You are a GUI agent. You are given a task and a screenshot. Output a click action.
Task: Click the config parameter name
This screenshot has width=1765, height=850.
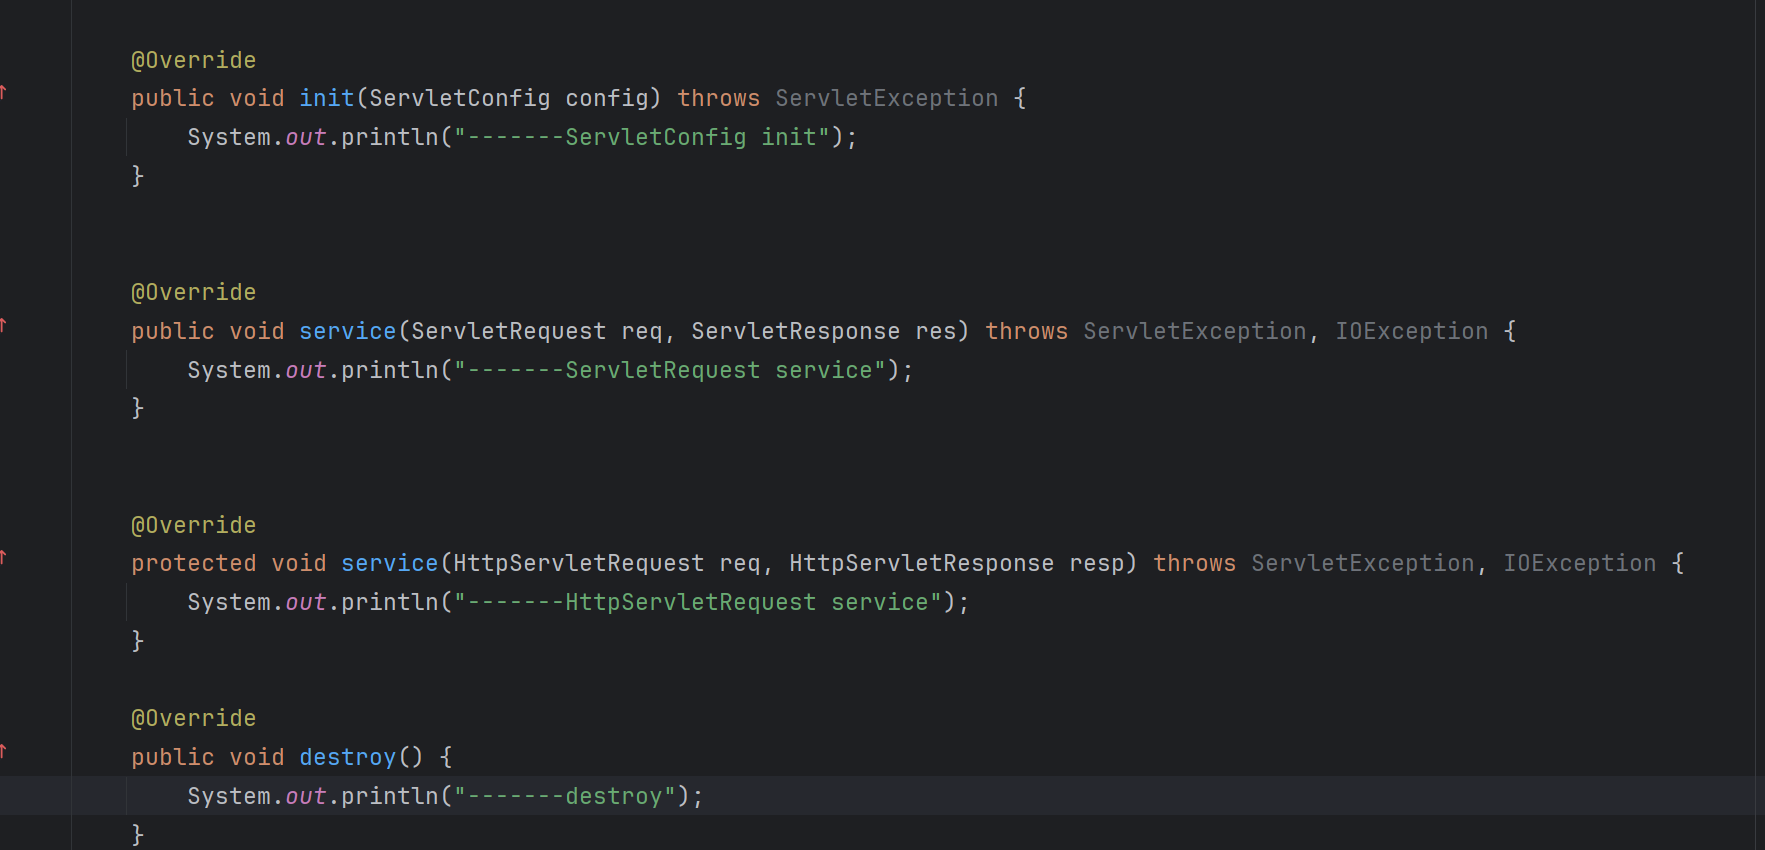(x=607, y=98)
